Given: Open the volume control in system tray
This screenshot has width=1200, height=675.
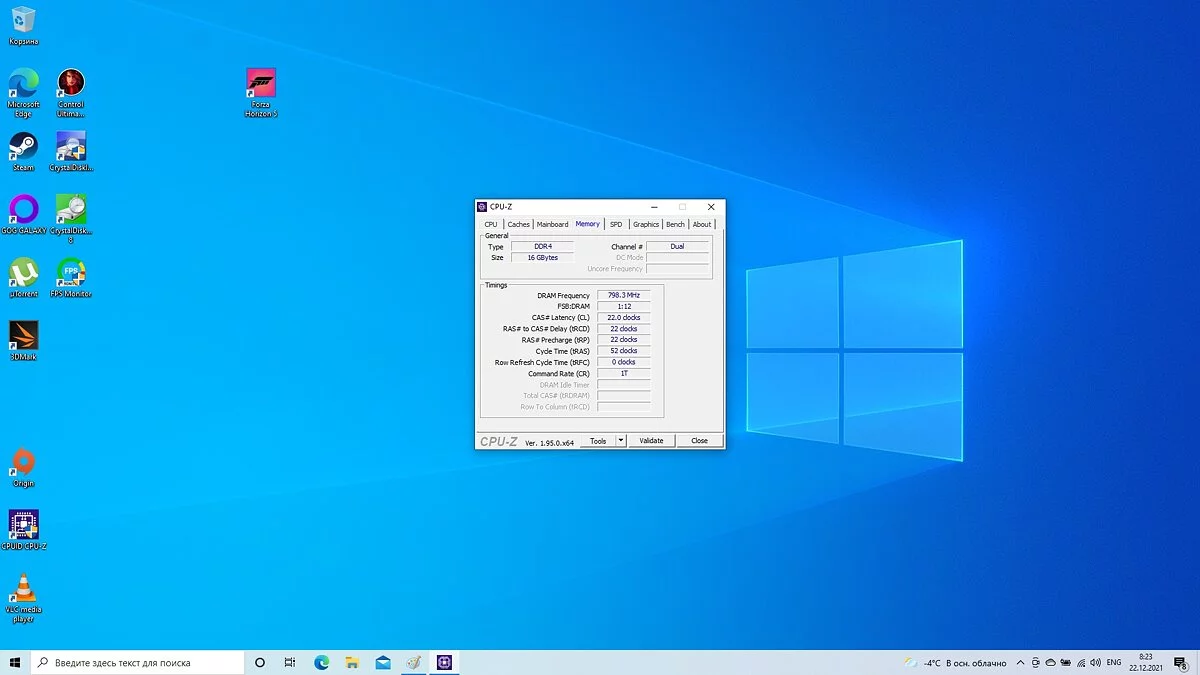Looking at the screenshot, I should 1097,663.
